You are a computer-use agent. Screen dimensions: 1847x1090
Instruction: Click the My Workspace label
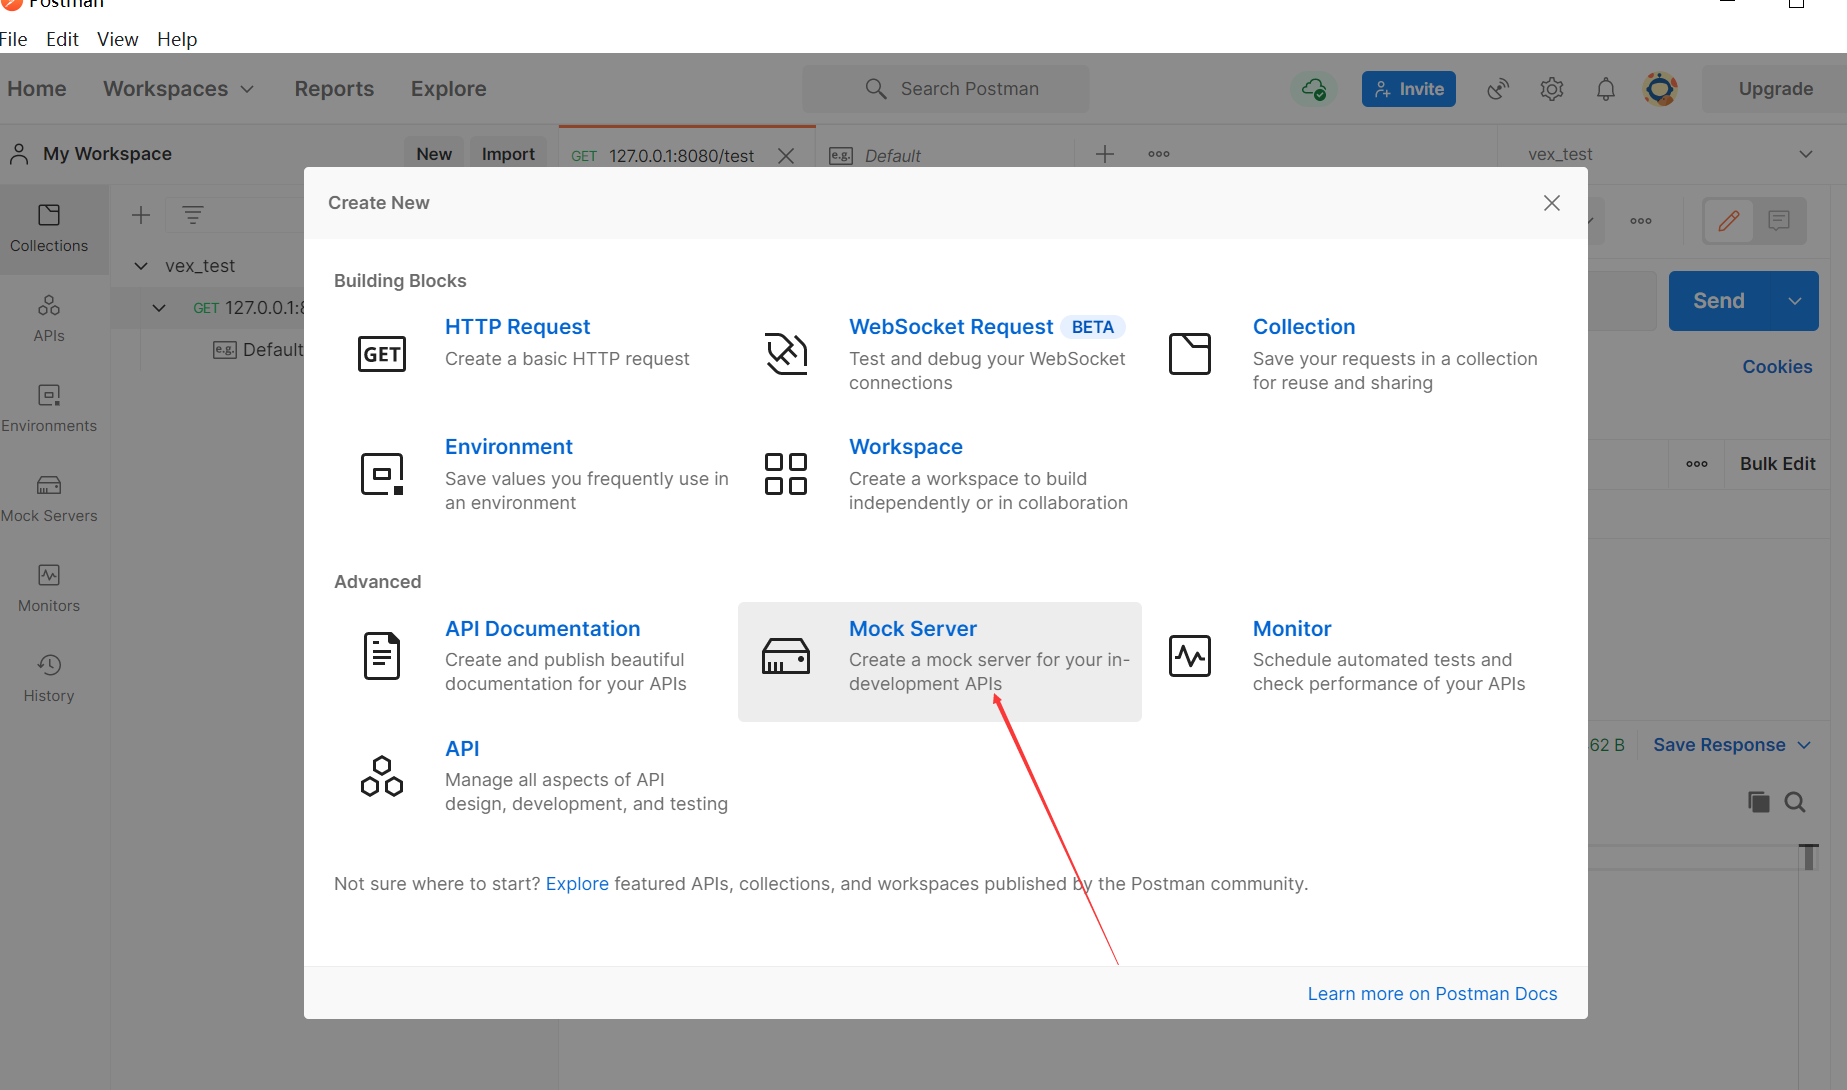coord(107,154)
